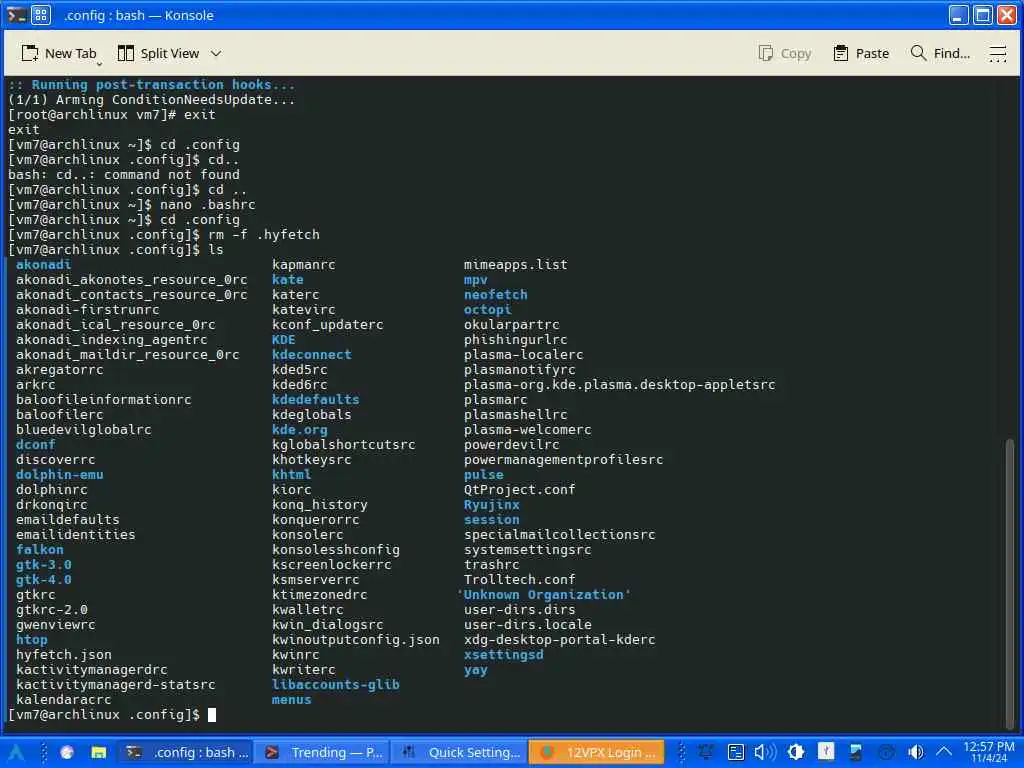Viewport: 1024px width, 768px height.
Task: Switch to the Trending taskbar window
Action: (x=323, y=752)
